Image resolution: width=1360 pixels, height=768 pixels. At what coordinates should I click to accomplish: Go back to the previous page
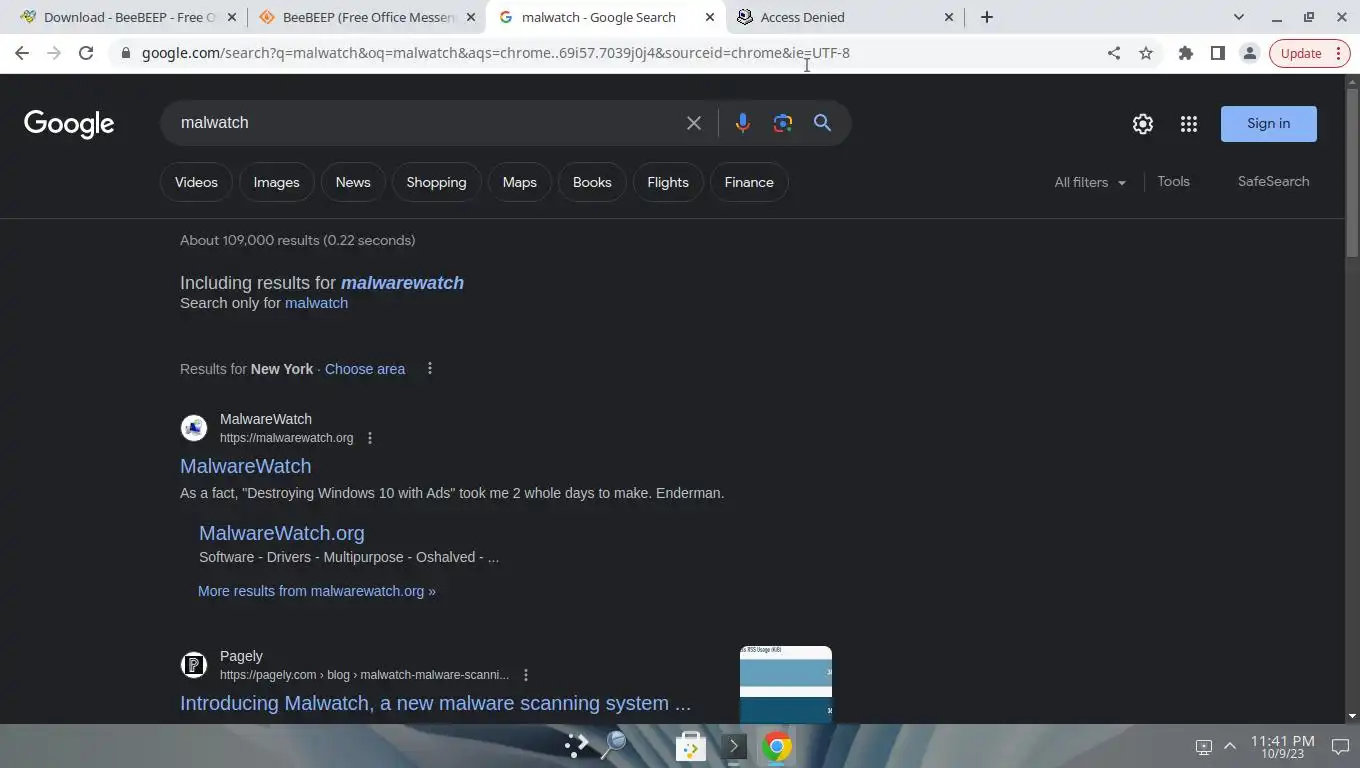[22, 53]
